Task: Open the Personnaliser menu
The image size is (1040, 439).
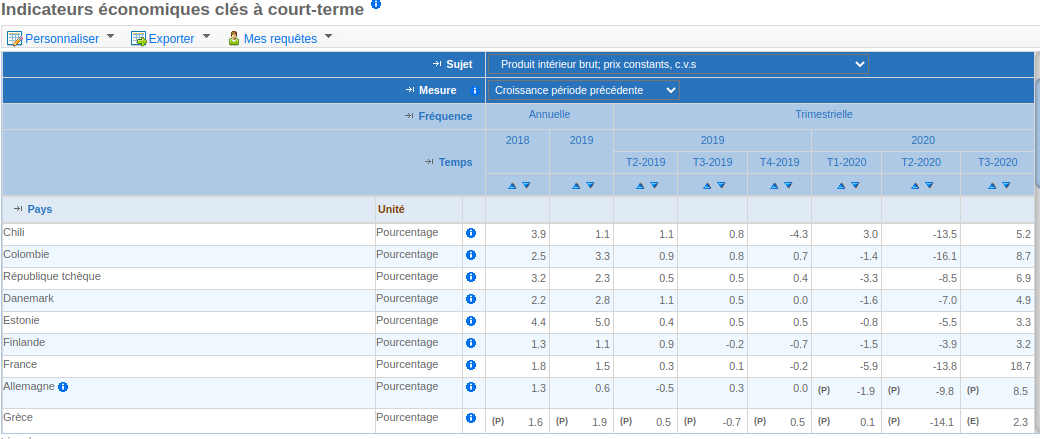Action: 61,39
